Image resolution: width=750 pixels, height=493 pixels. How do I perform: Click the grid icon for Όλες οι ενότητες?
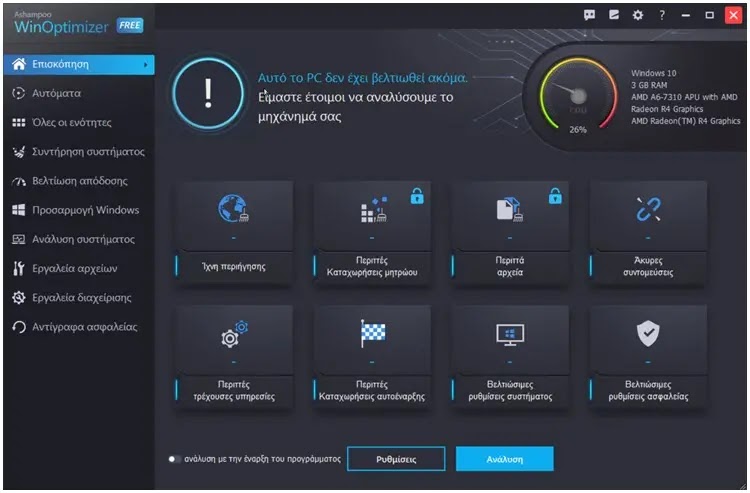[x=18, y=123]
